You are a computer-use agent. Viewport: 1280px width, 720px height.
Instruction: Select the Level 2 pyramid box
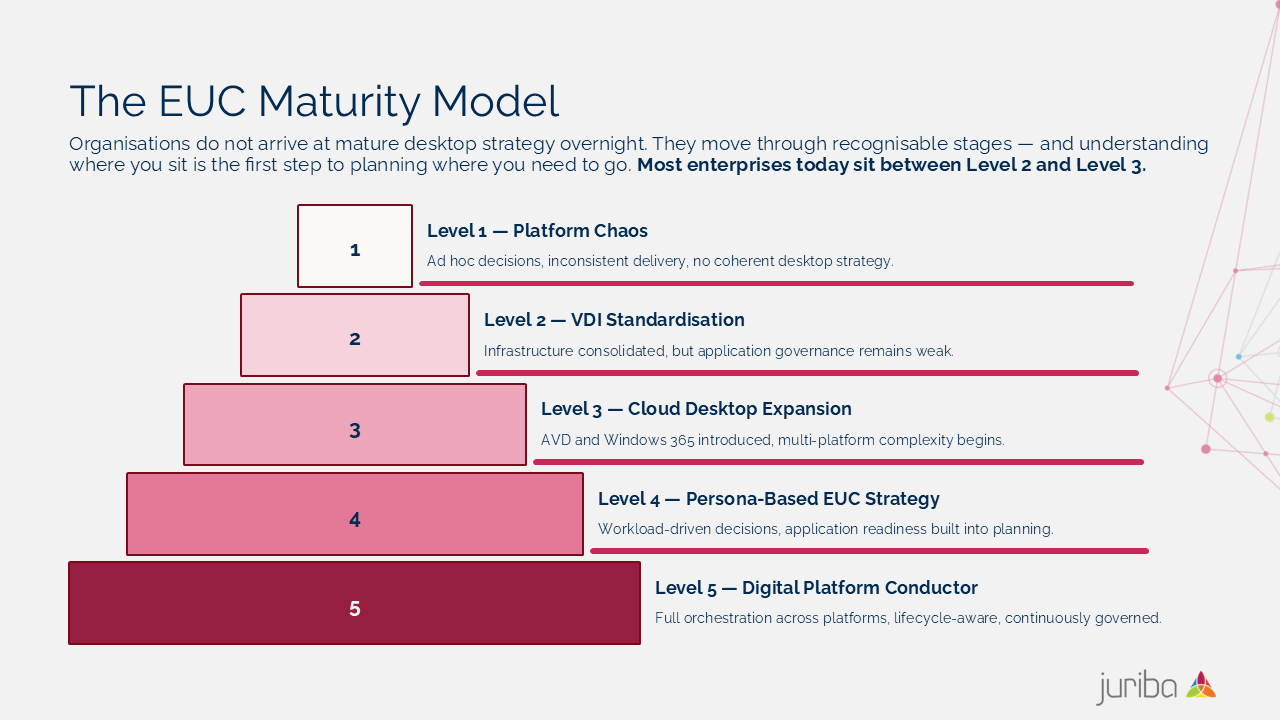coord(355,335)
